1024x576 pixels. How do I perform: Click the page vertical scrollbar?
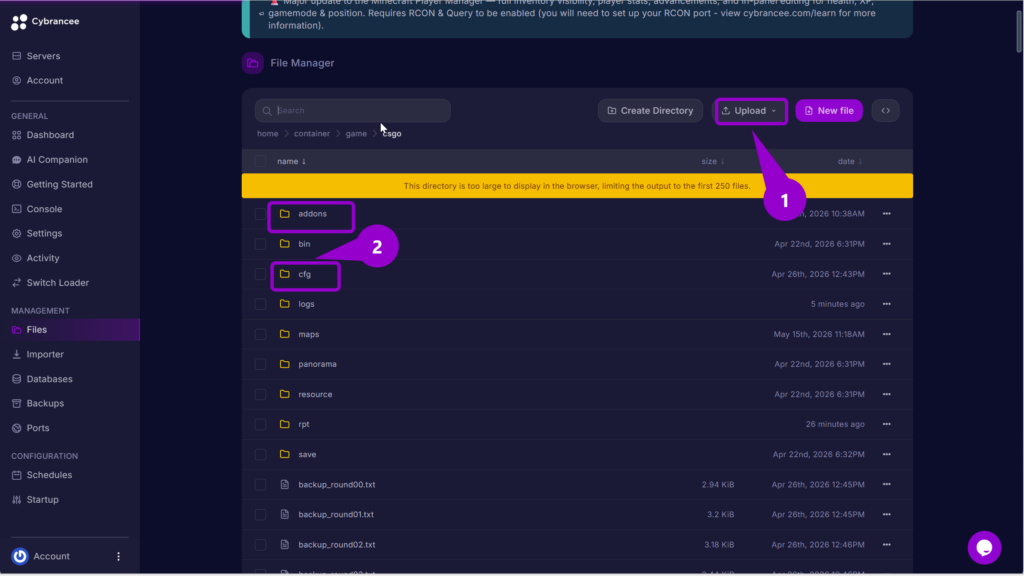click(1019, 29)
